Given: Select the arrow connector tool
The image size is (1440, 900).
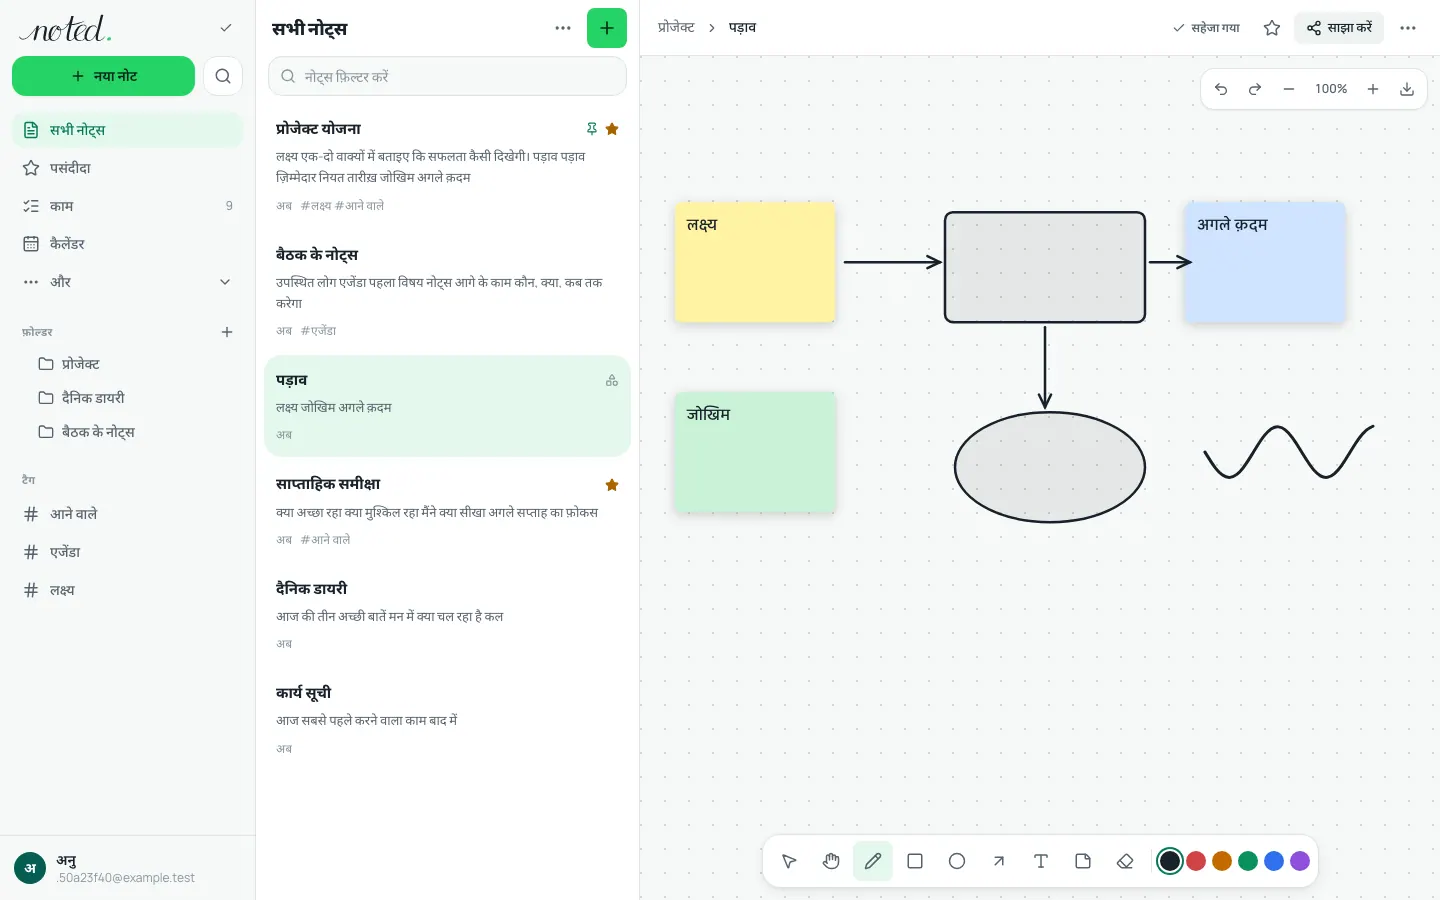Looking at the screenshot, I should (x=999, y=861).
